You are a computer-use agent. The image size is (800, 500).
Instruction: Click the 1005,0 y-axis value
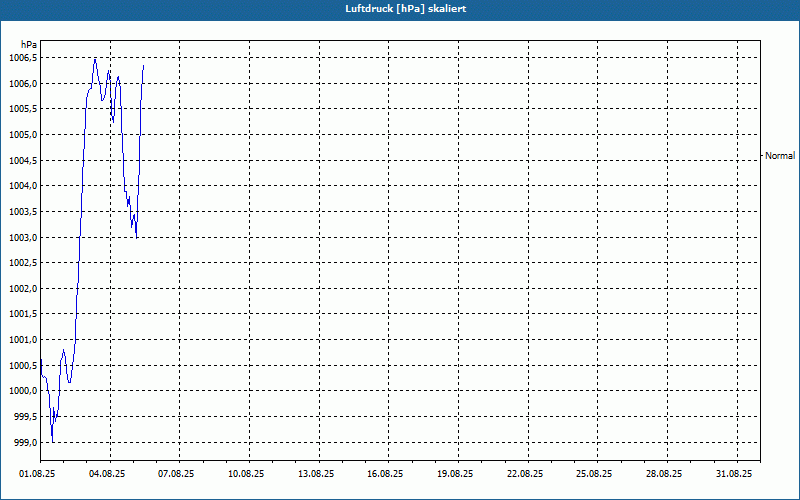pyautogui.click(x=23, y=135)
